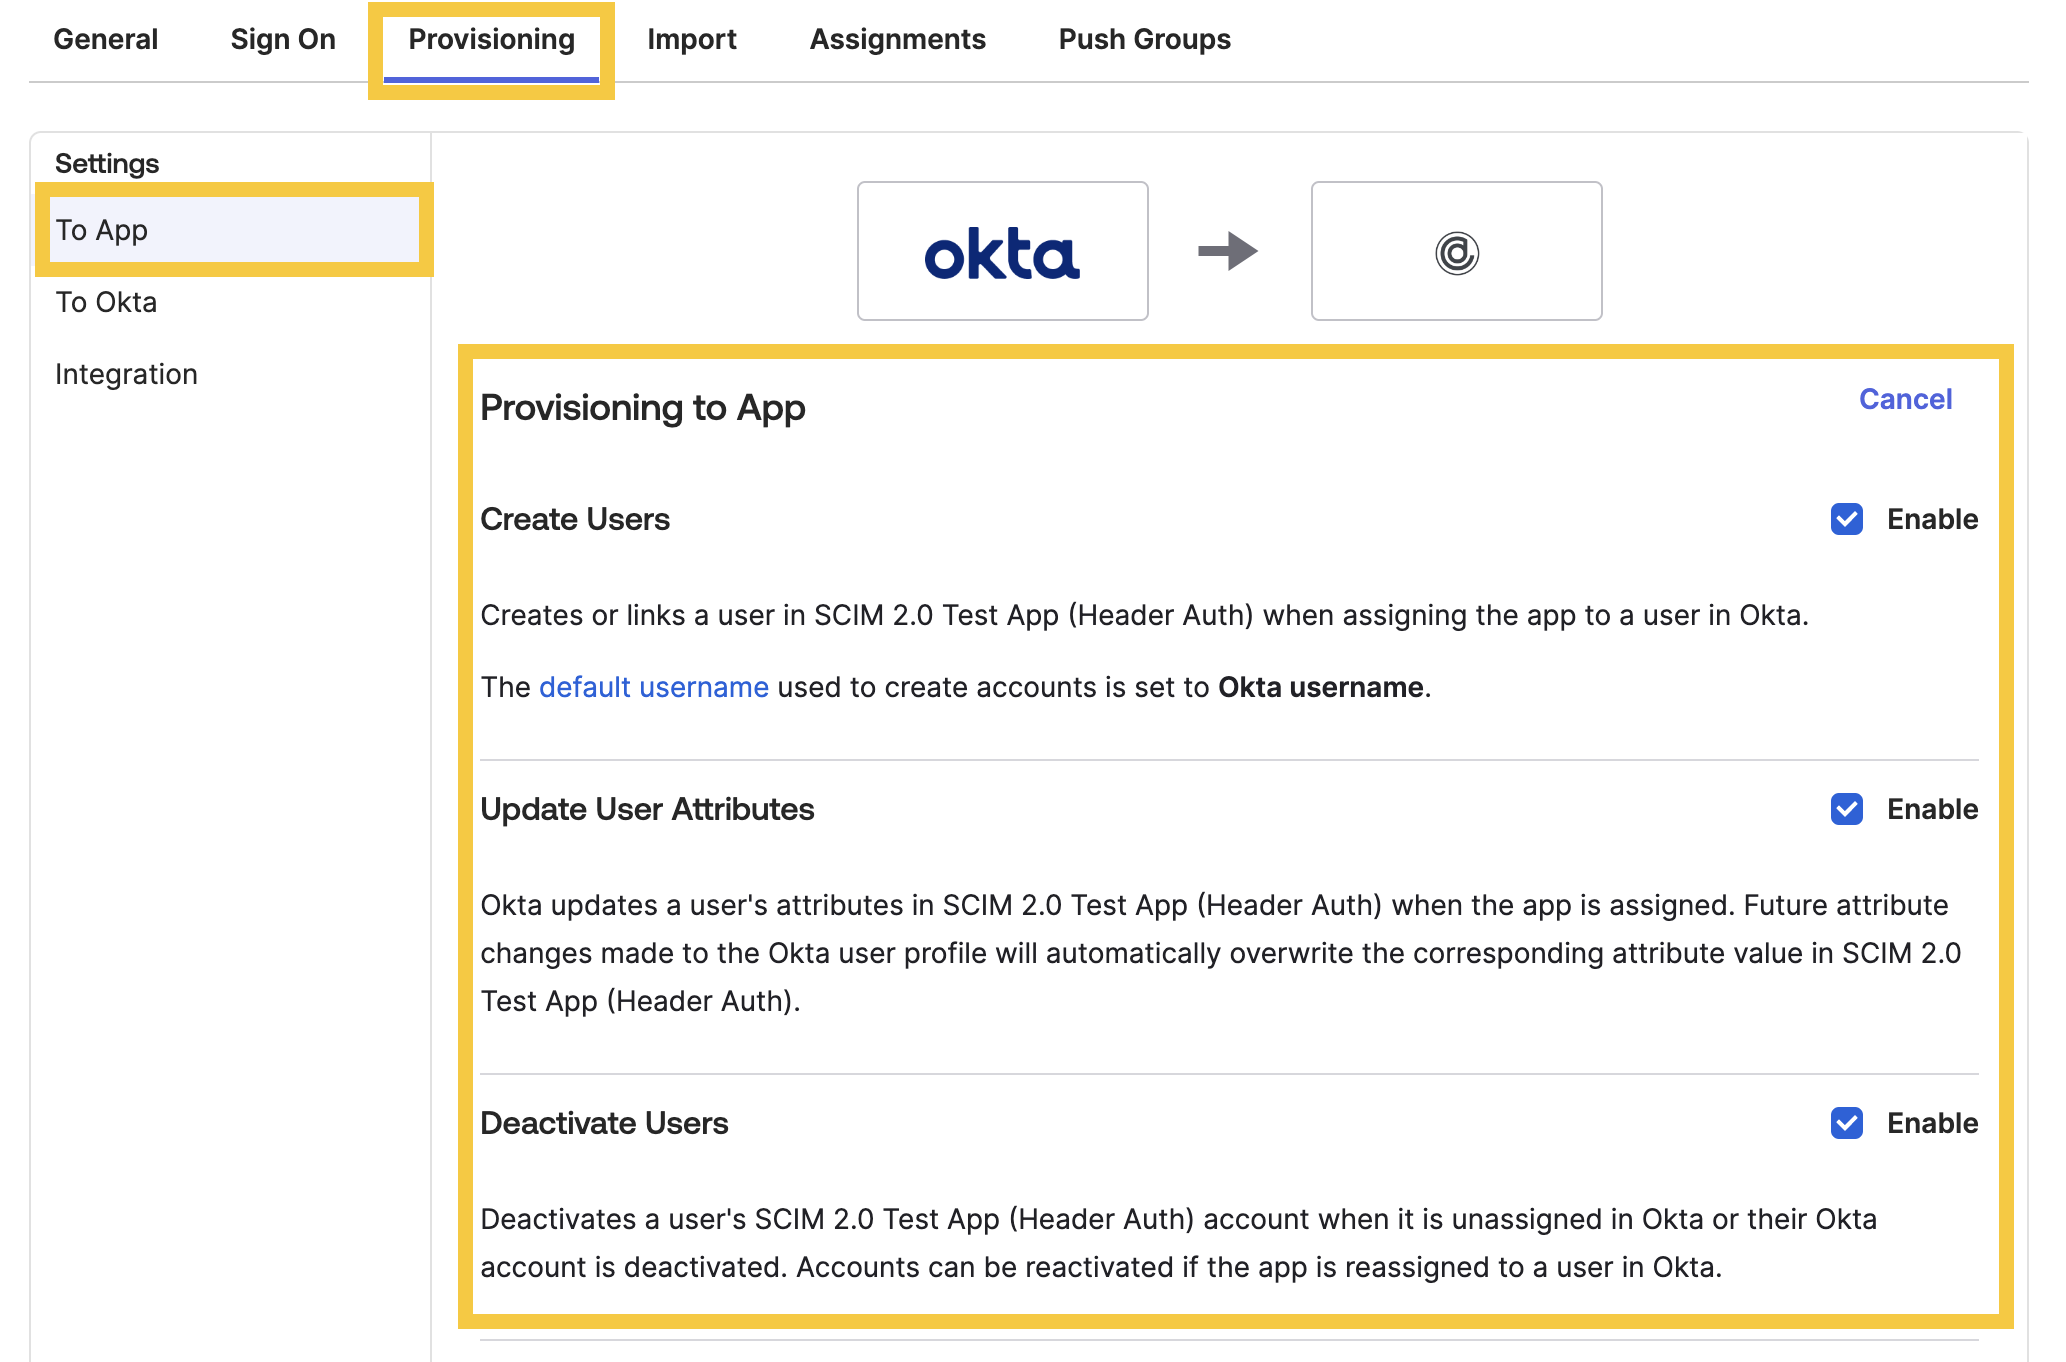Viewport: 2066px width, 1362px height.
Task: Click the bold Okta username text
Action: [x=1320, y=687]
